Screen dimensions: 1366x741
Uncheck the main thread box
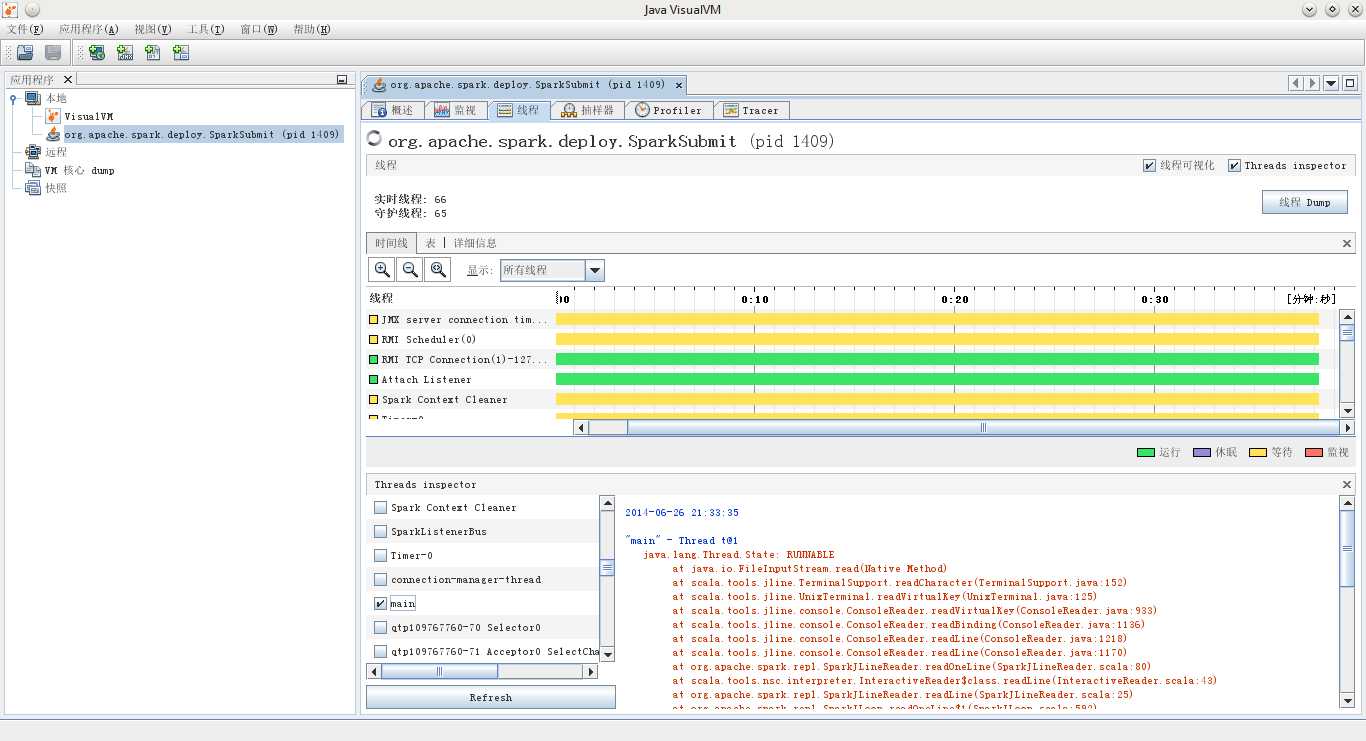coord(380,603)
